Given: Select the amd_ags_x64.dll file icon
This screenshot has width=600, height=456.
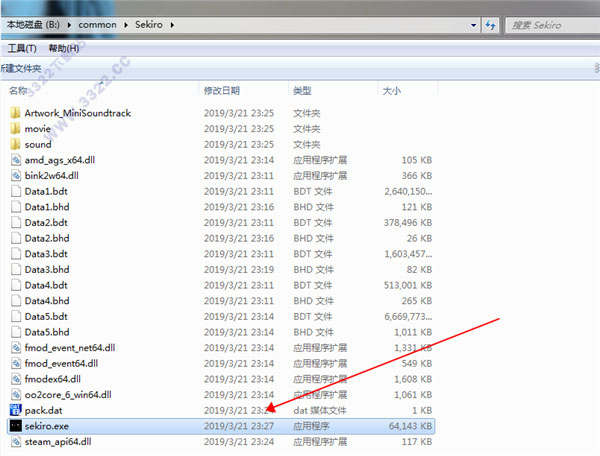Looking at the screenshot, I should [x=15, y=160].
